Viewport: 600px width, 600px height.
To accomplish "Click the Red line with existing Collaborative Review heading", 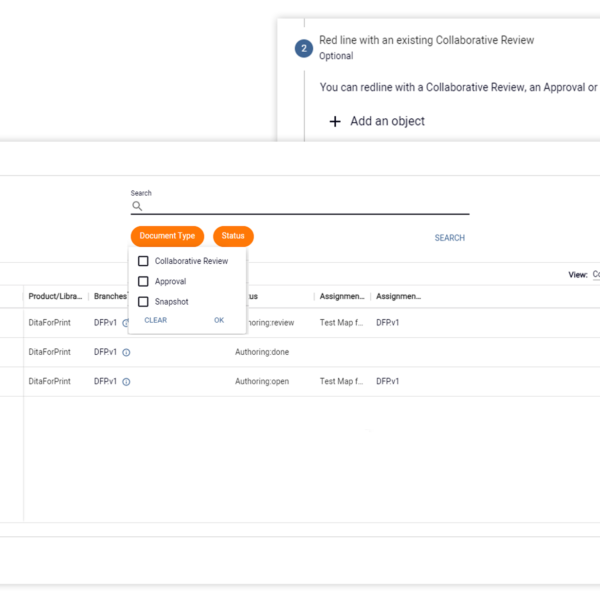I will (x=426, y=40).
